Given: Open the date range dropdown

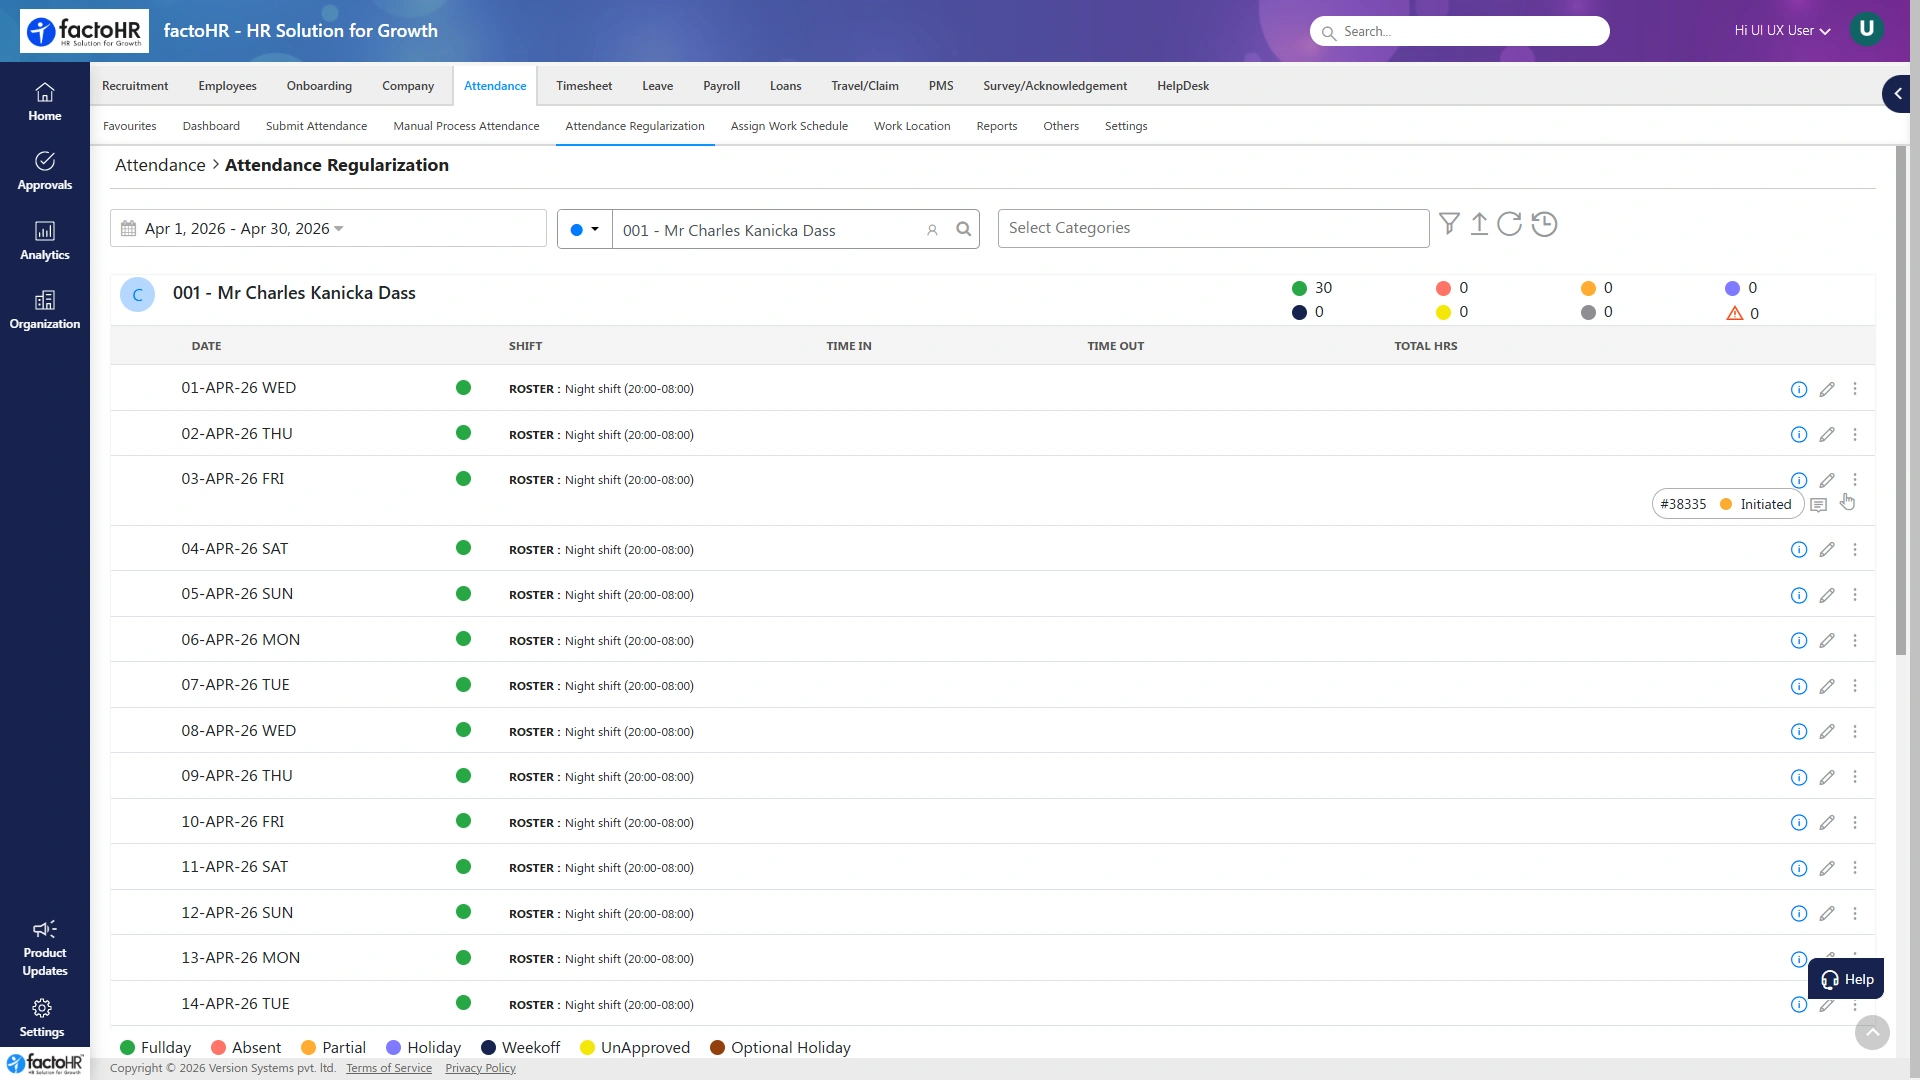Looking at the screenshot, I should pos(328,228).
